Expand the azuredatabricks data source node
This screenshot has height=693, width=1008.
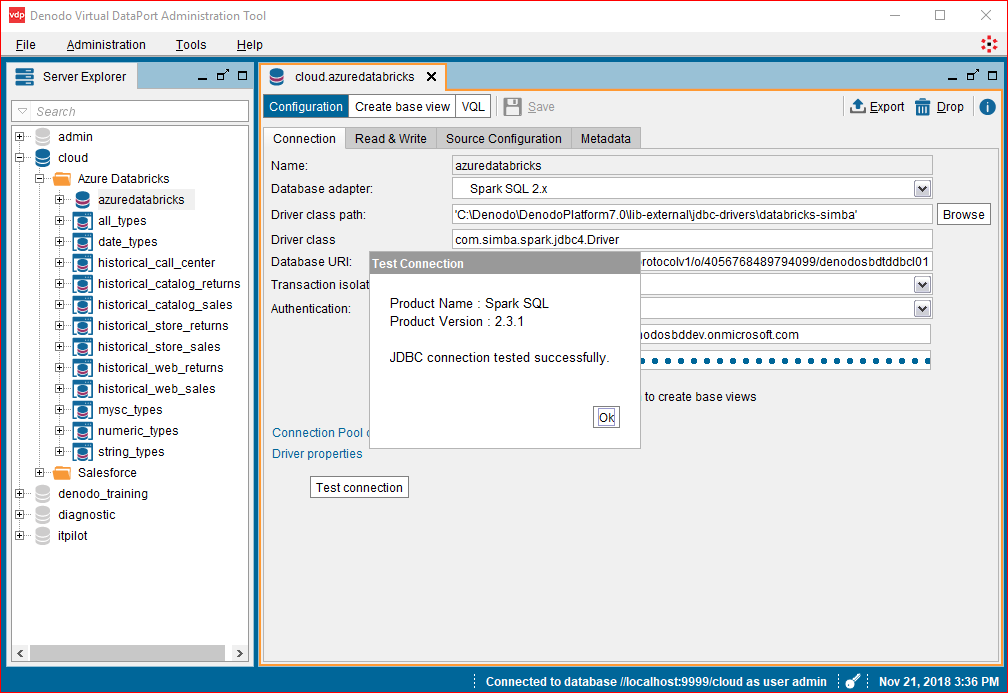[x=60, y=200]
